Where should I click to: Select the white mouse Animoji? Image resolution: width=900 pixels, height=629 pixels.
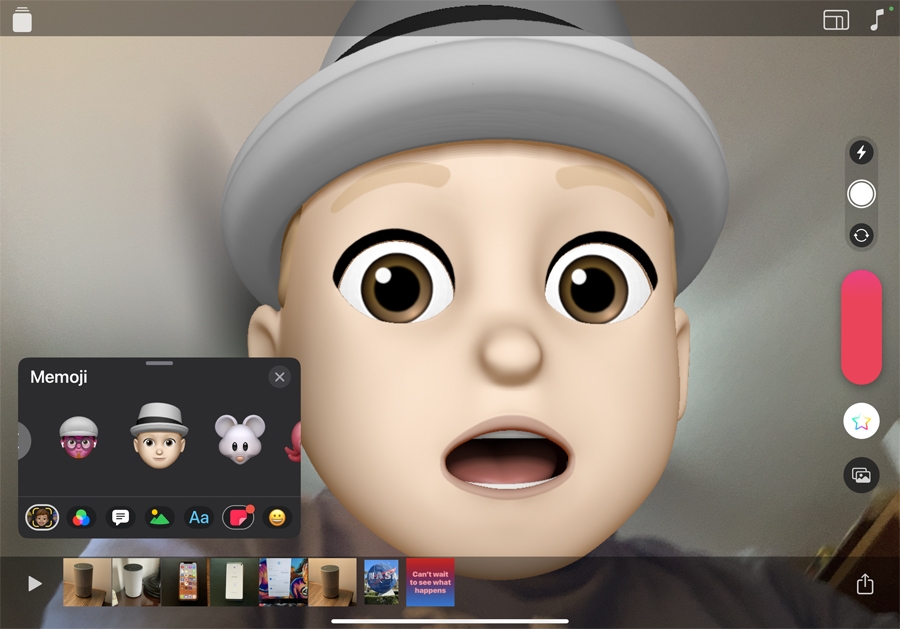(x=239, y=439)
